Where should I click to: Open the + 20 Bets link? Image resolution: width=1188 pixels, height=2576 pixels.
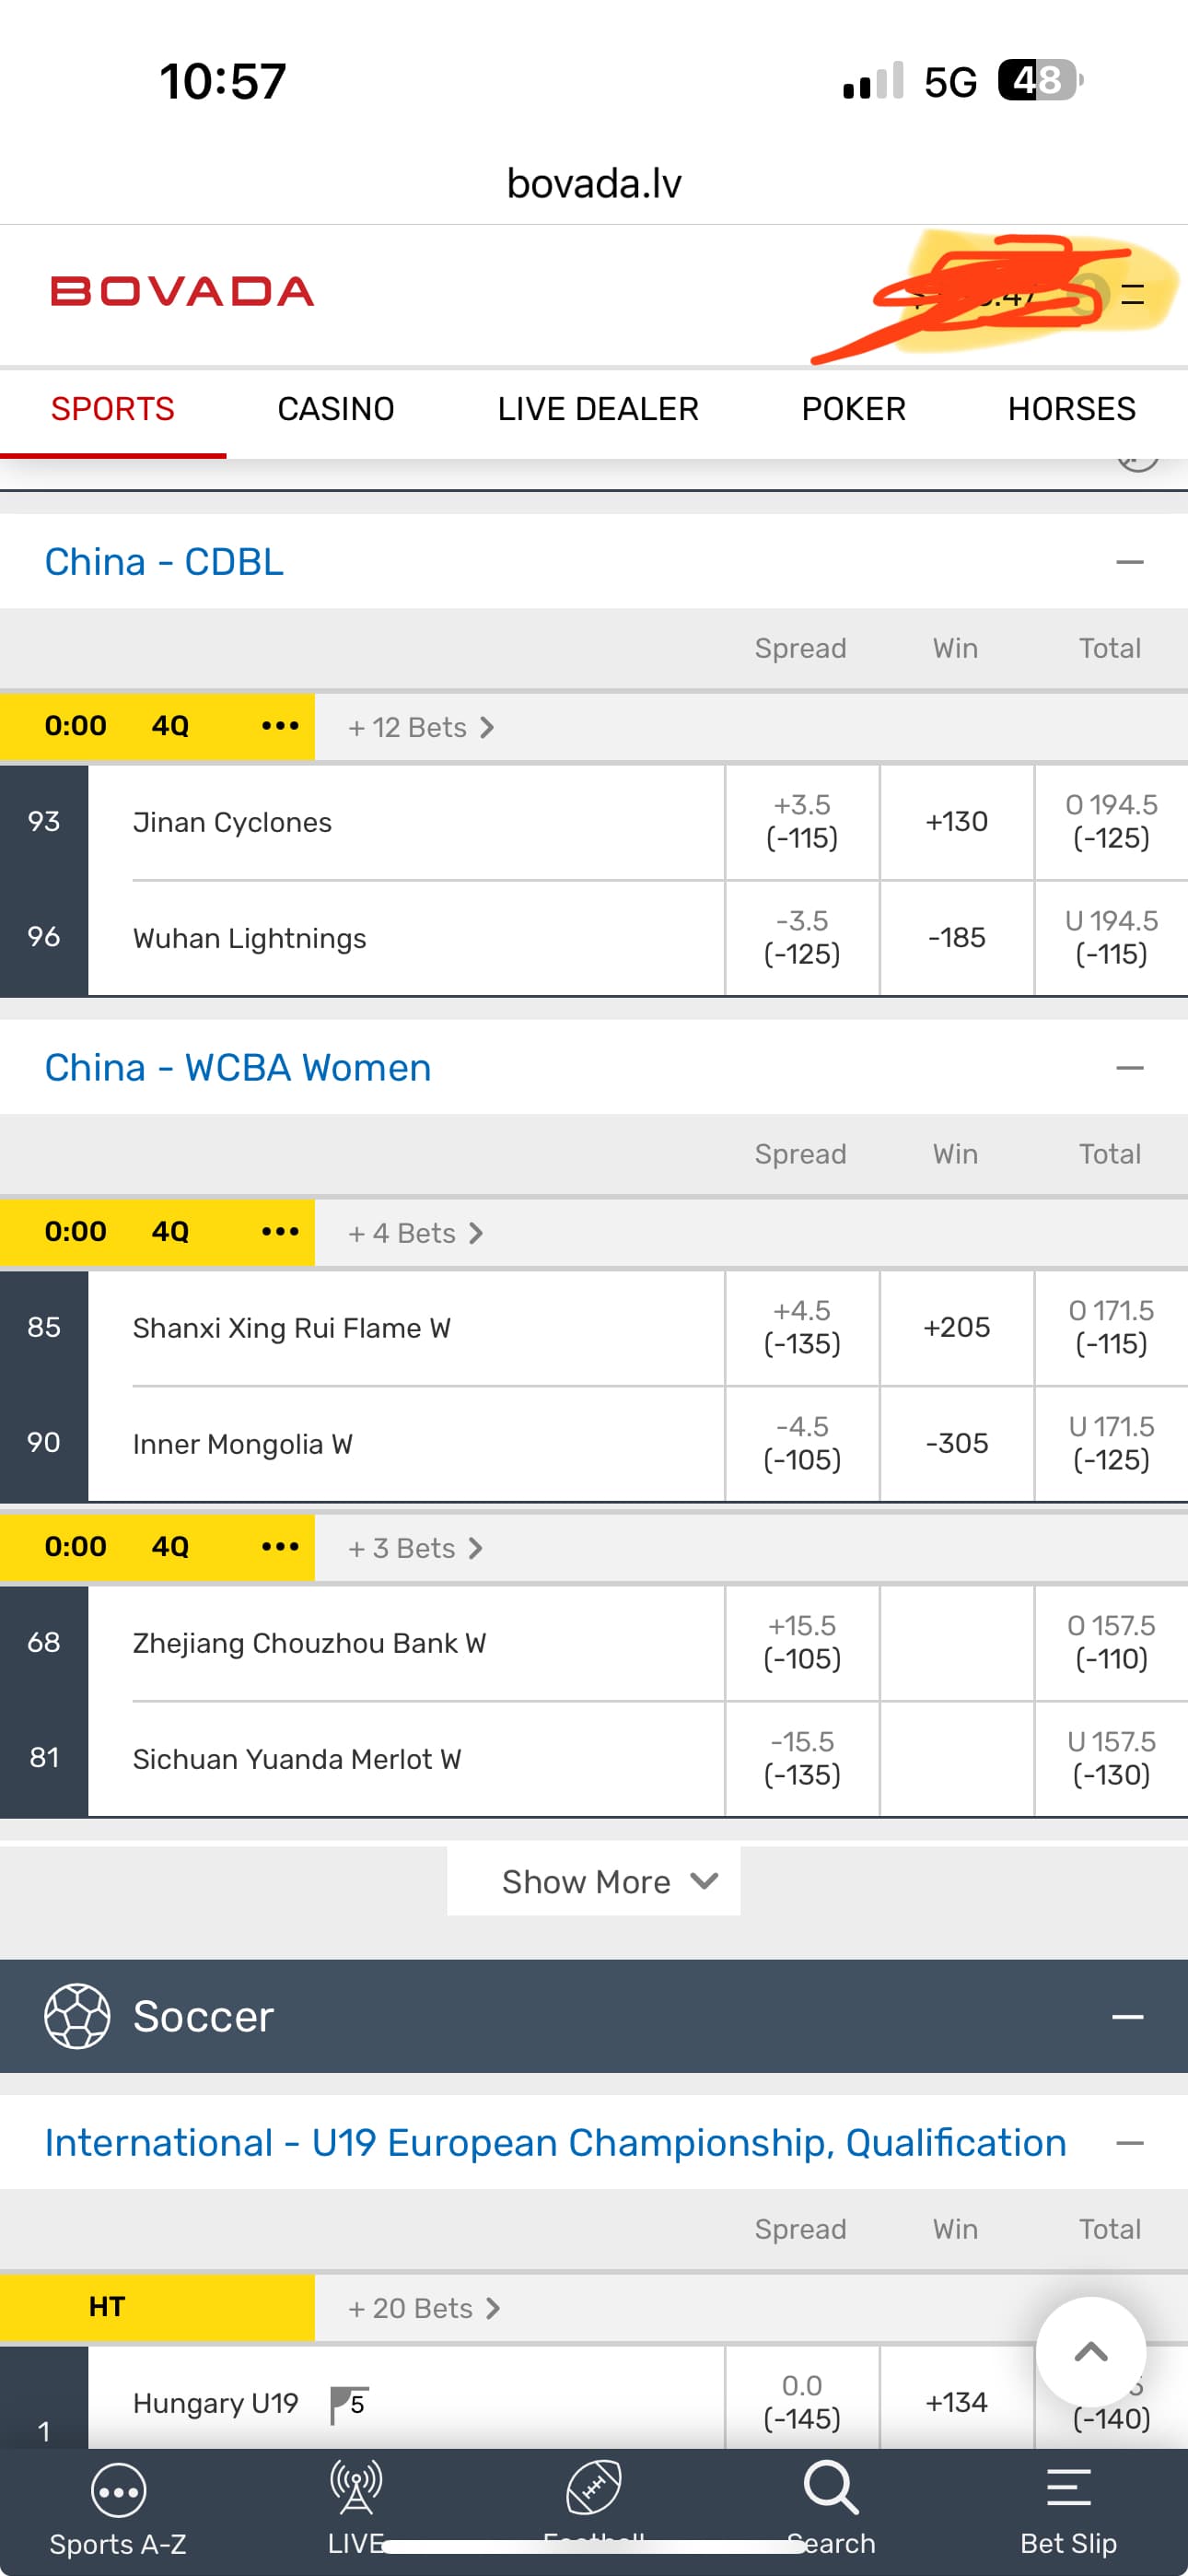[423, 2308]
